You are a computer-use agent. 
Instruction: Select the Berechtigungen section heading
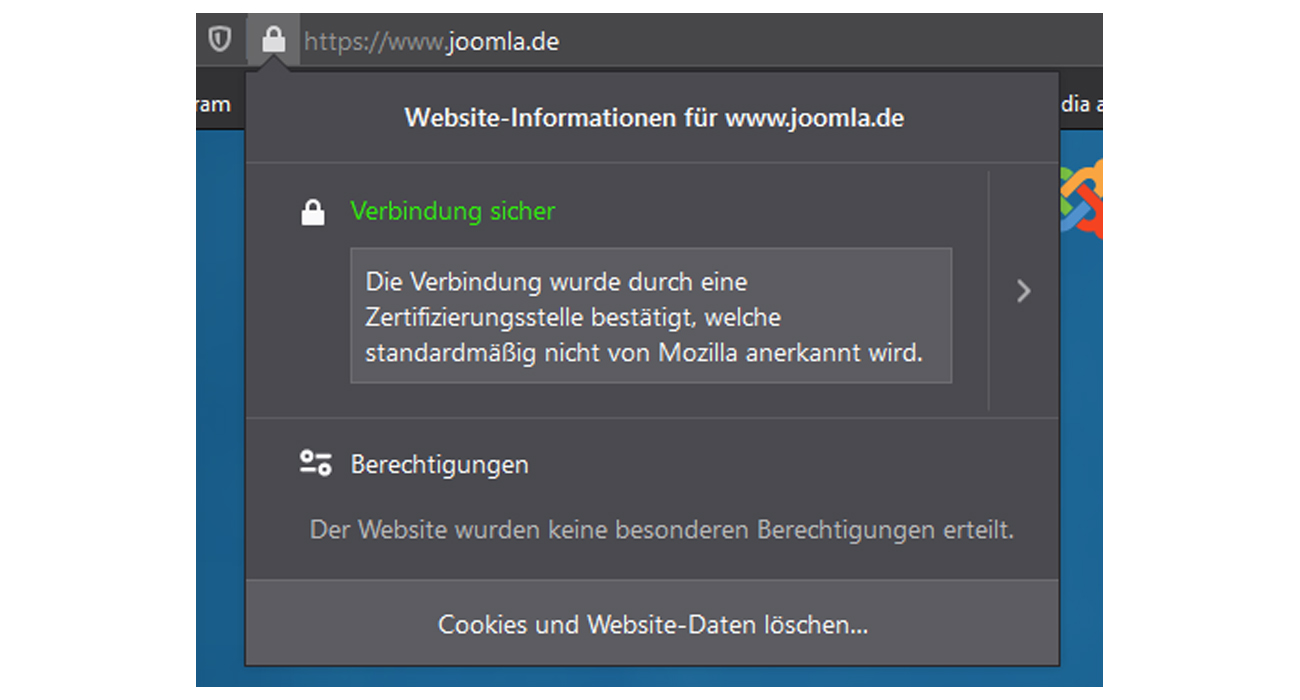tap(439, 465)
